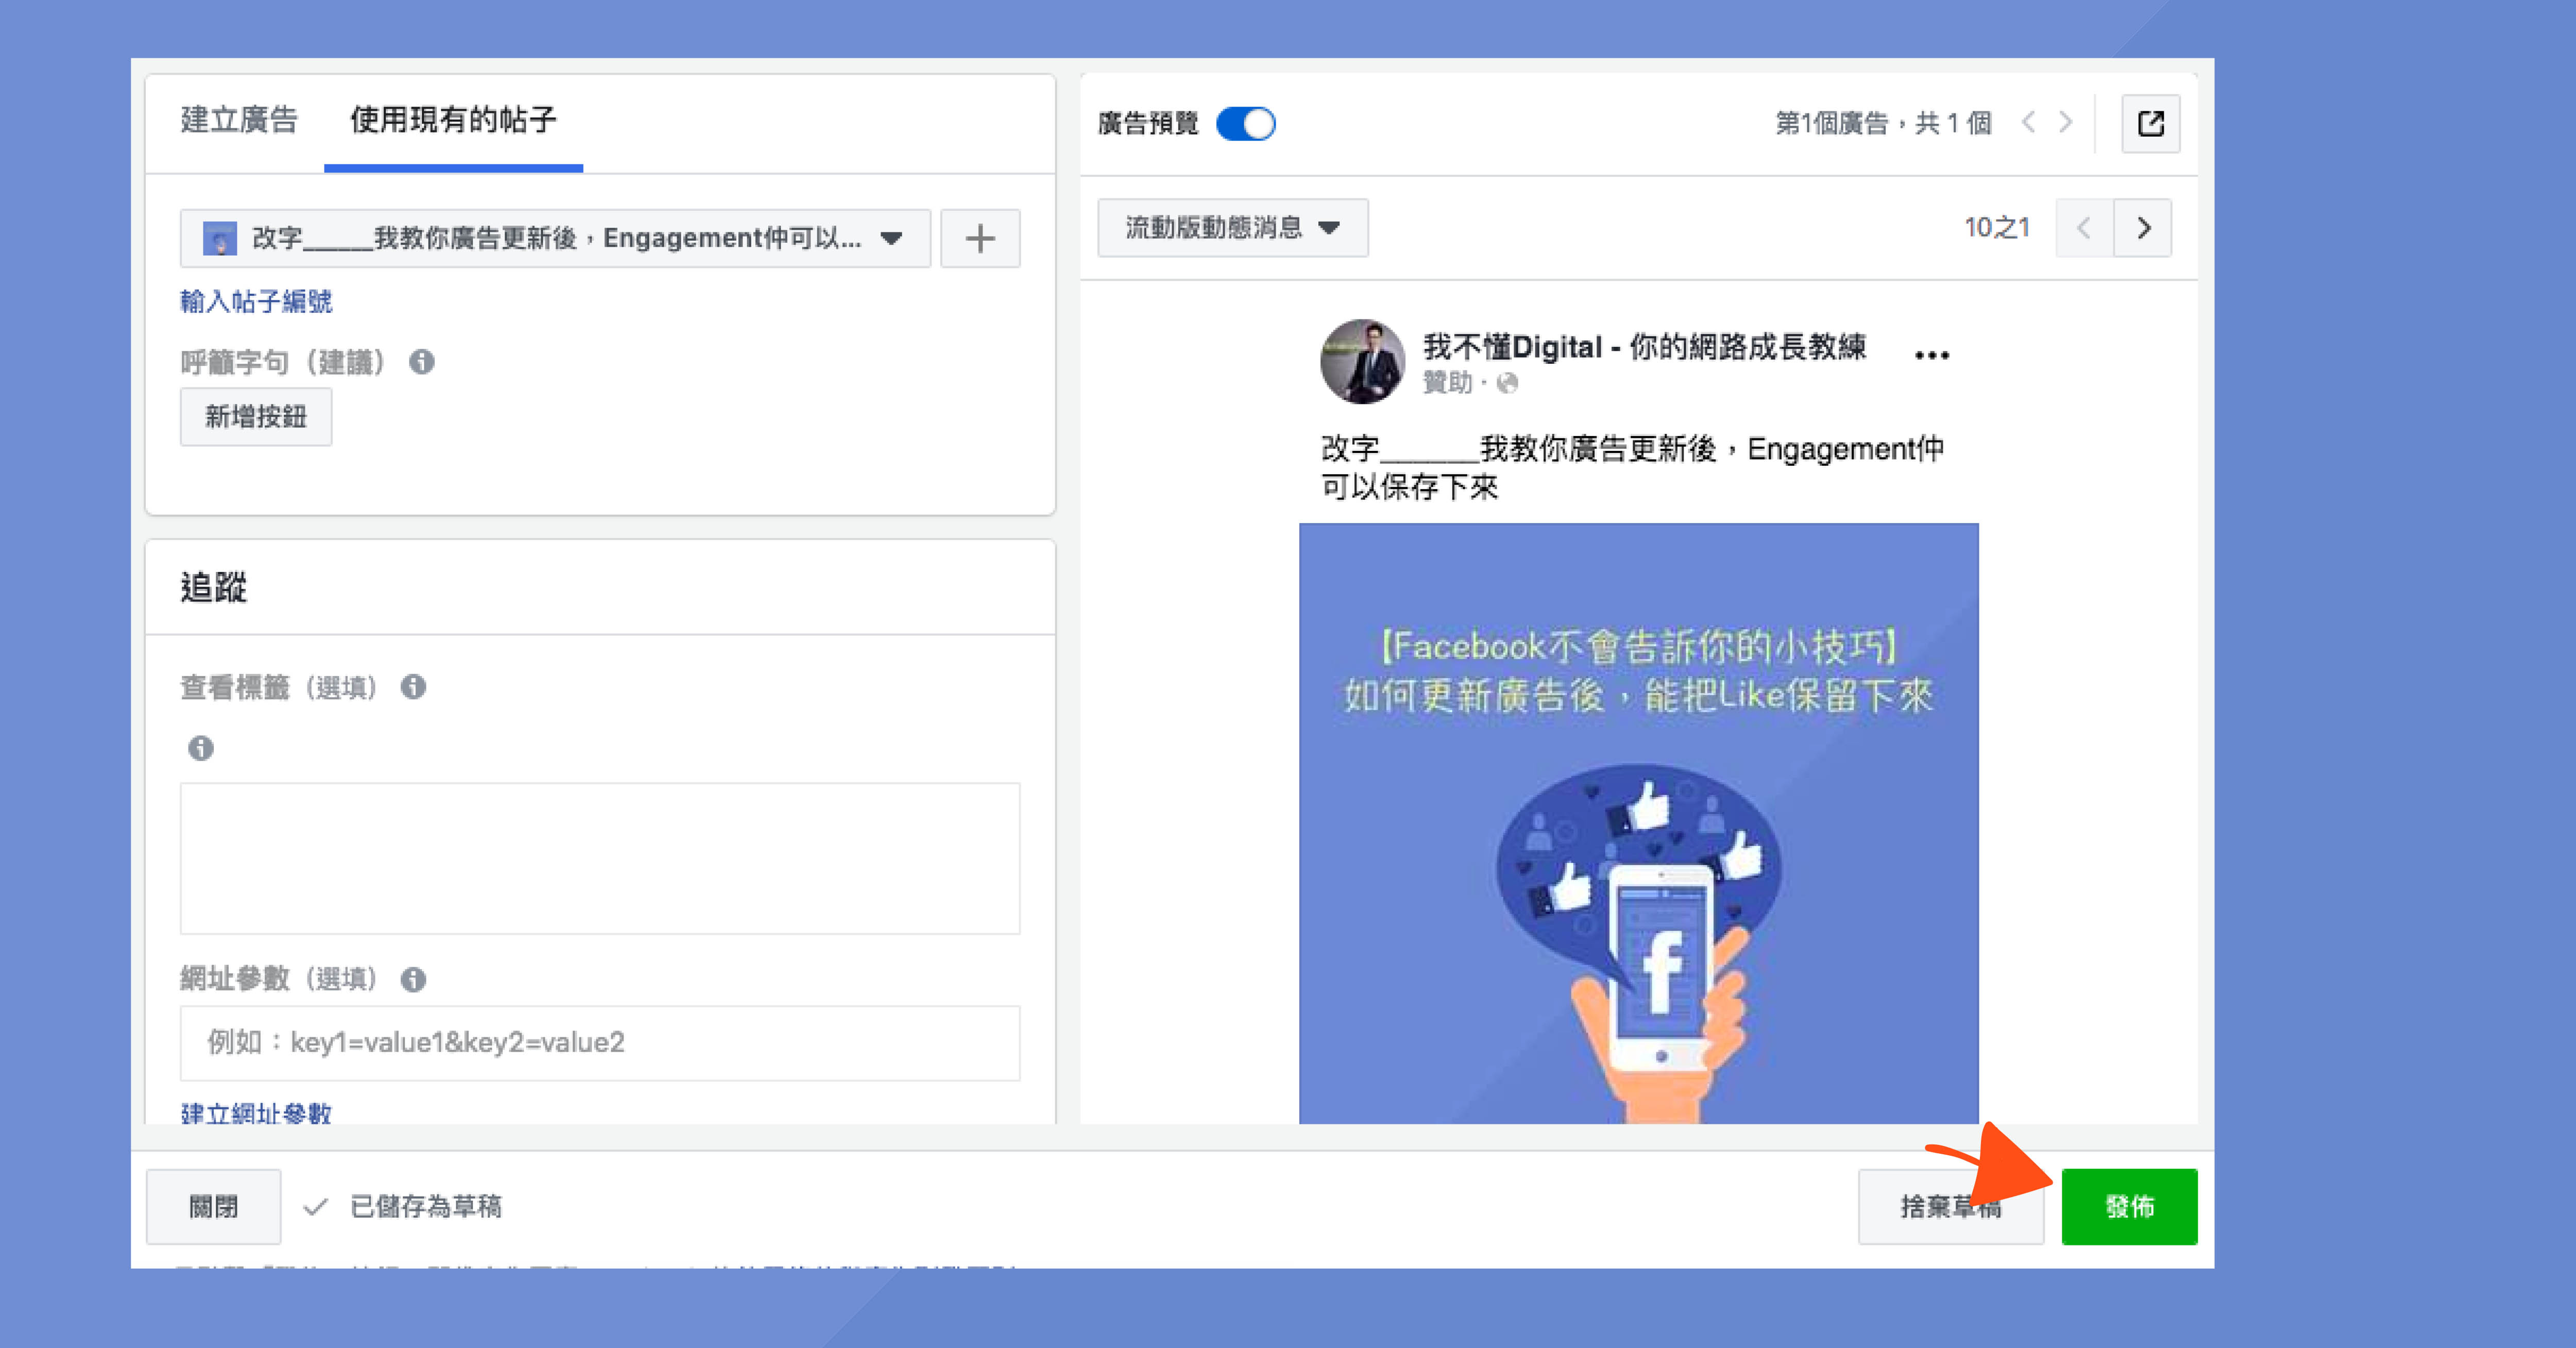
Task: Click the ad preview post caption text
Action: coord(1633,467)
